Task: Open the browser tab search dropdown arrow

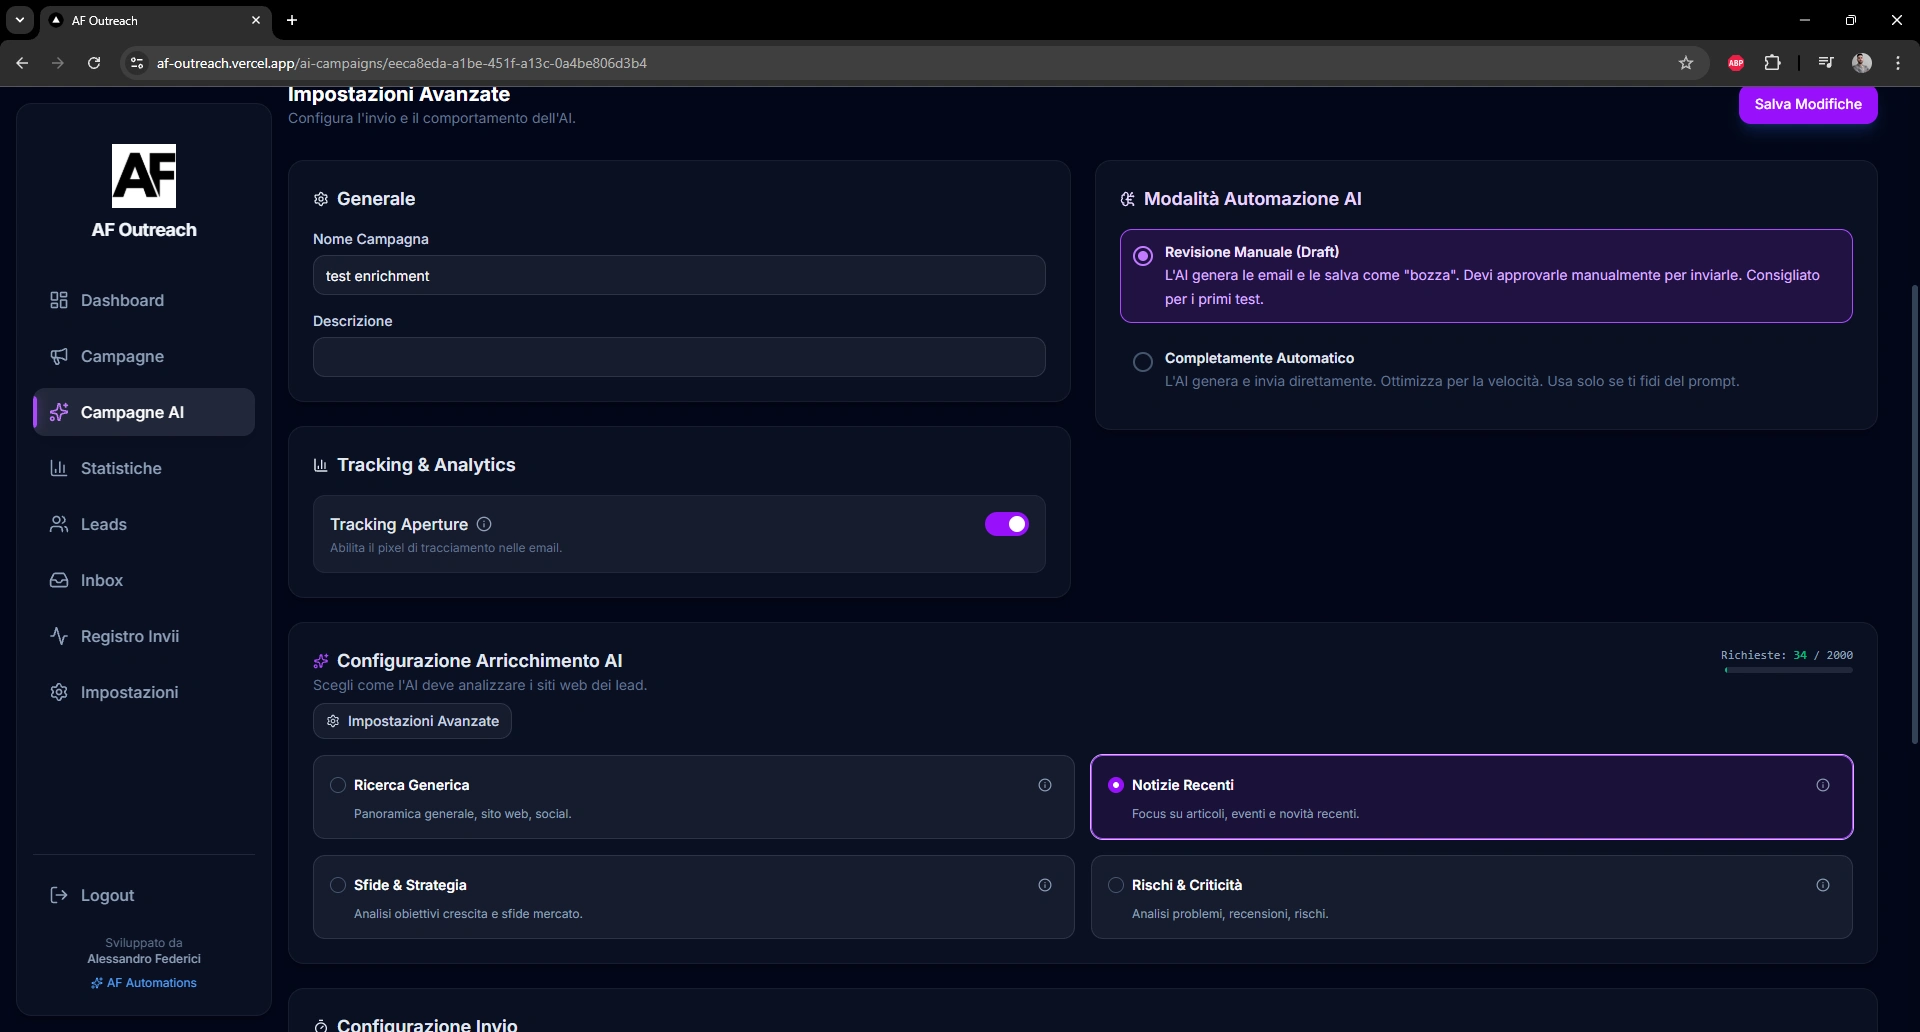Action: click(x=20, y=20)
